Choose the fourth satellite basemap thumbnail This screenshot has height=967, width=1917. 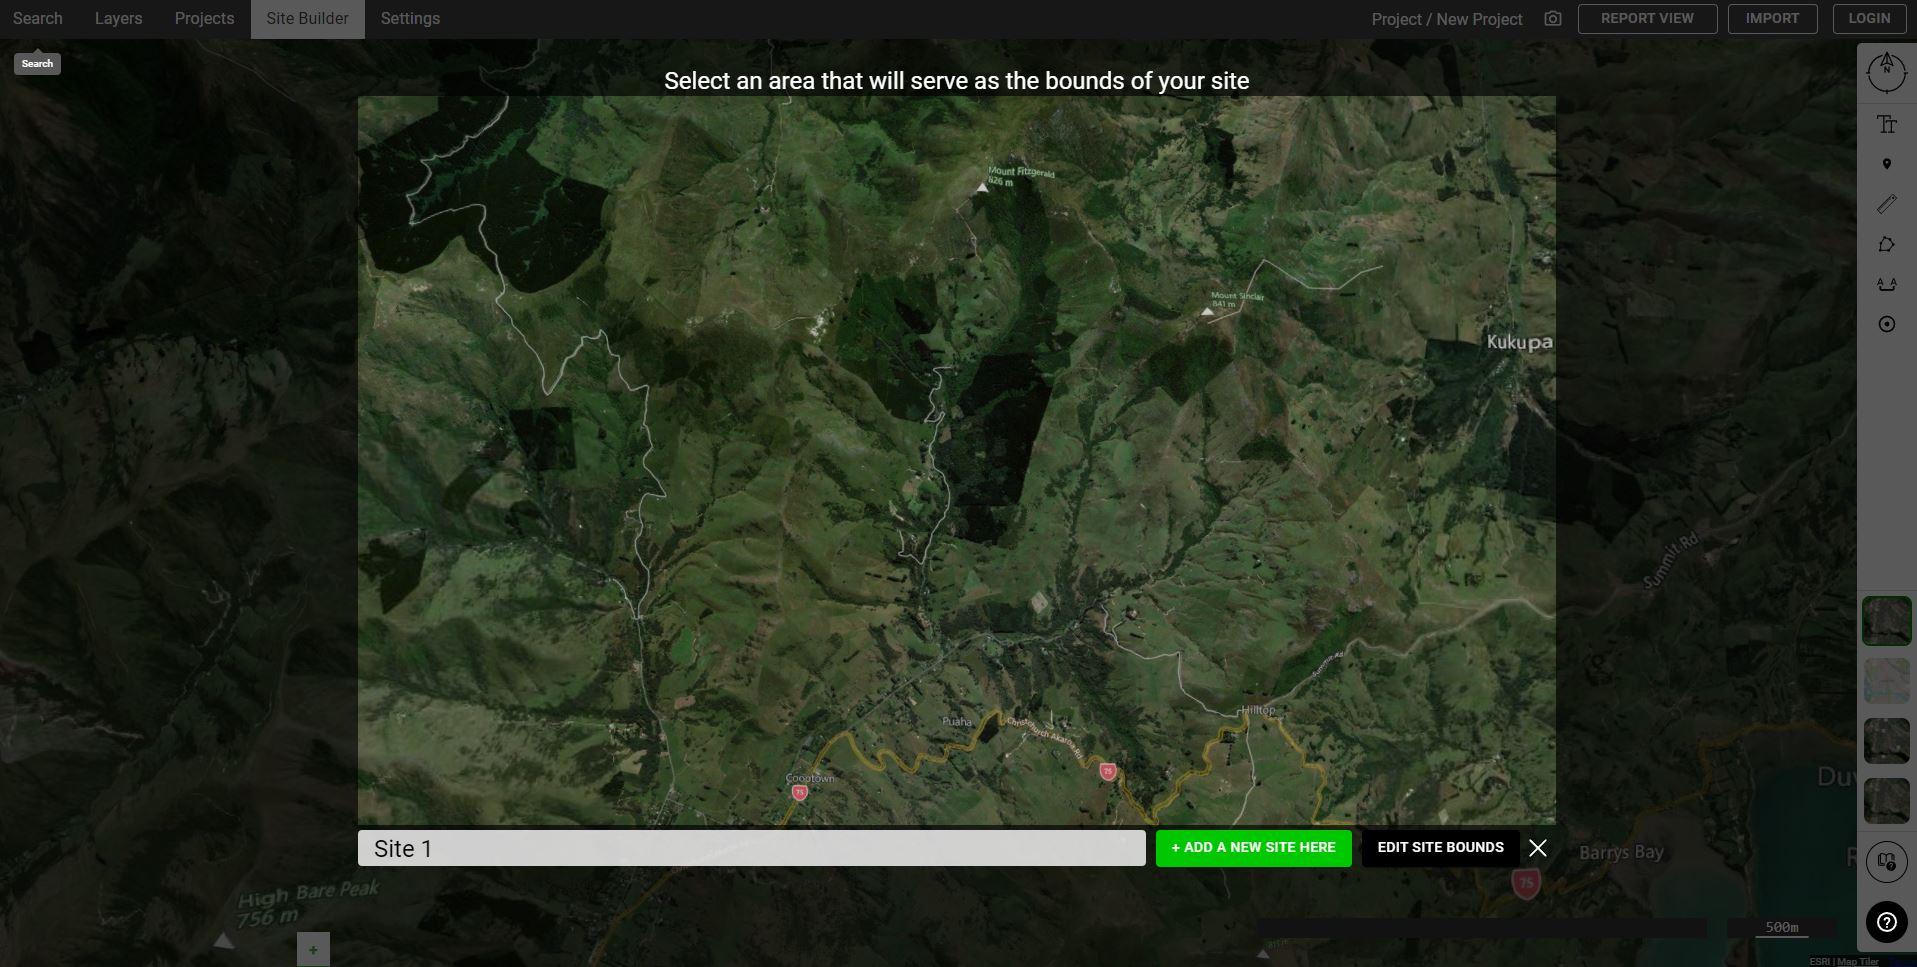coord(1887,801)
